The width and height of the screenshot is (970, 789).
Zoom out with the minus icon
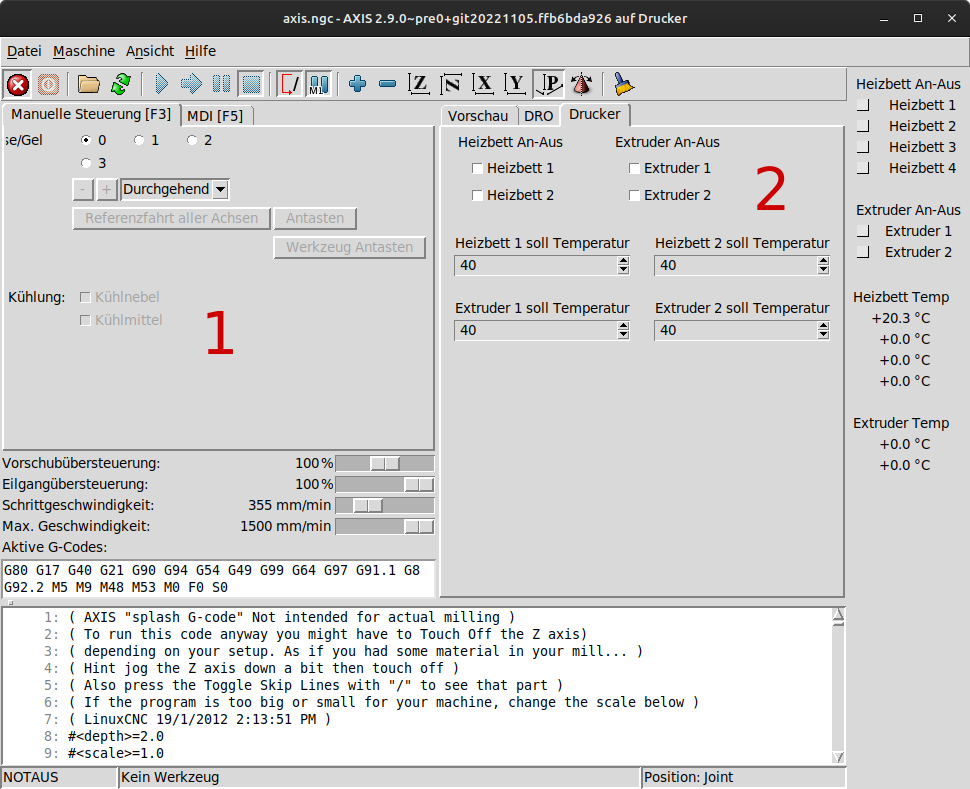pos(388,84)
